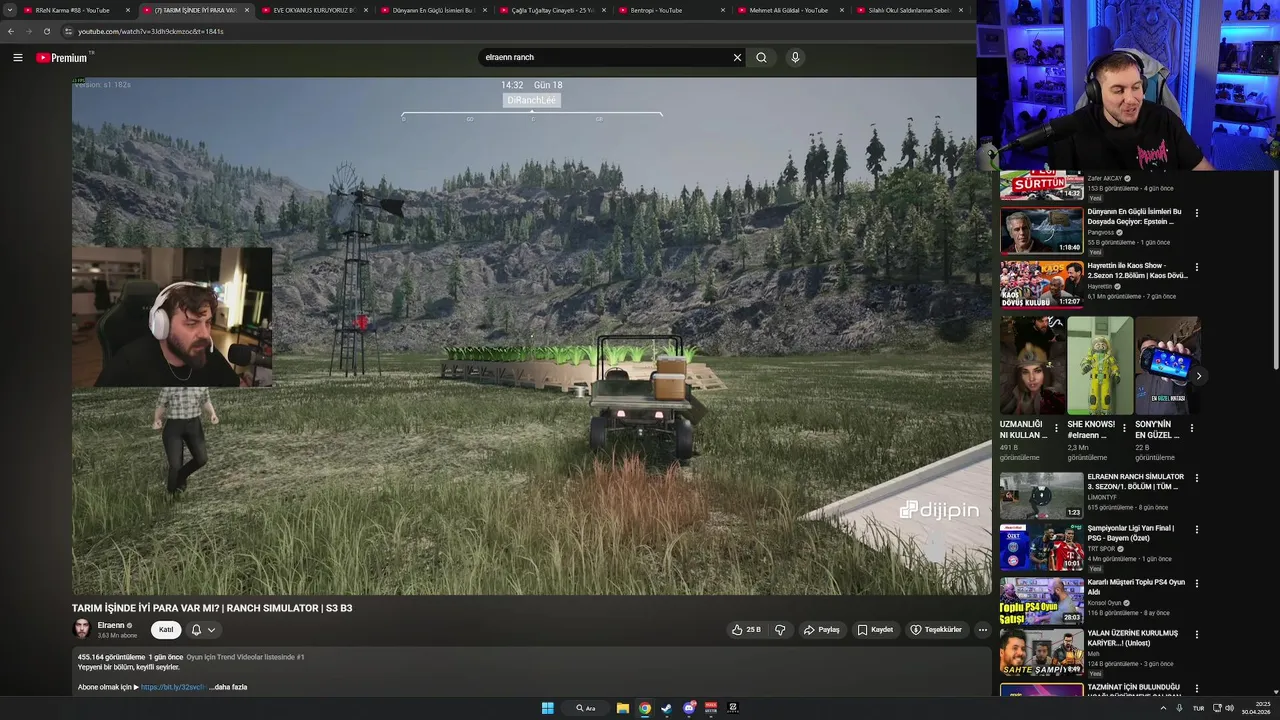The width and height of the screenshot is (1280, 720).
Task: Close the 'RReN Karma #88' tab
Action: [128, 10]
